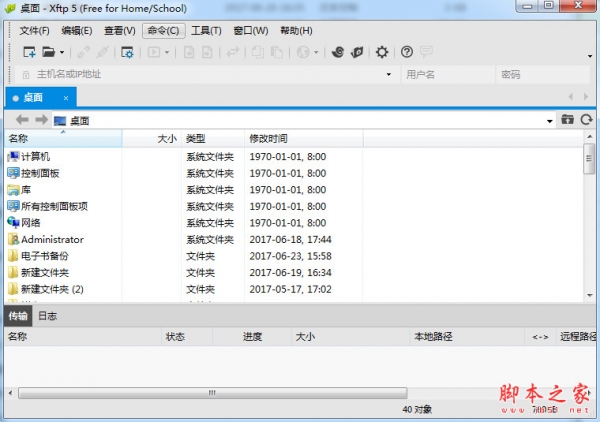Screen dimensions: 600x422
Task: Click the second grayed-out document toolbar icon
Action: click(x=207, y=52)
